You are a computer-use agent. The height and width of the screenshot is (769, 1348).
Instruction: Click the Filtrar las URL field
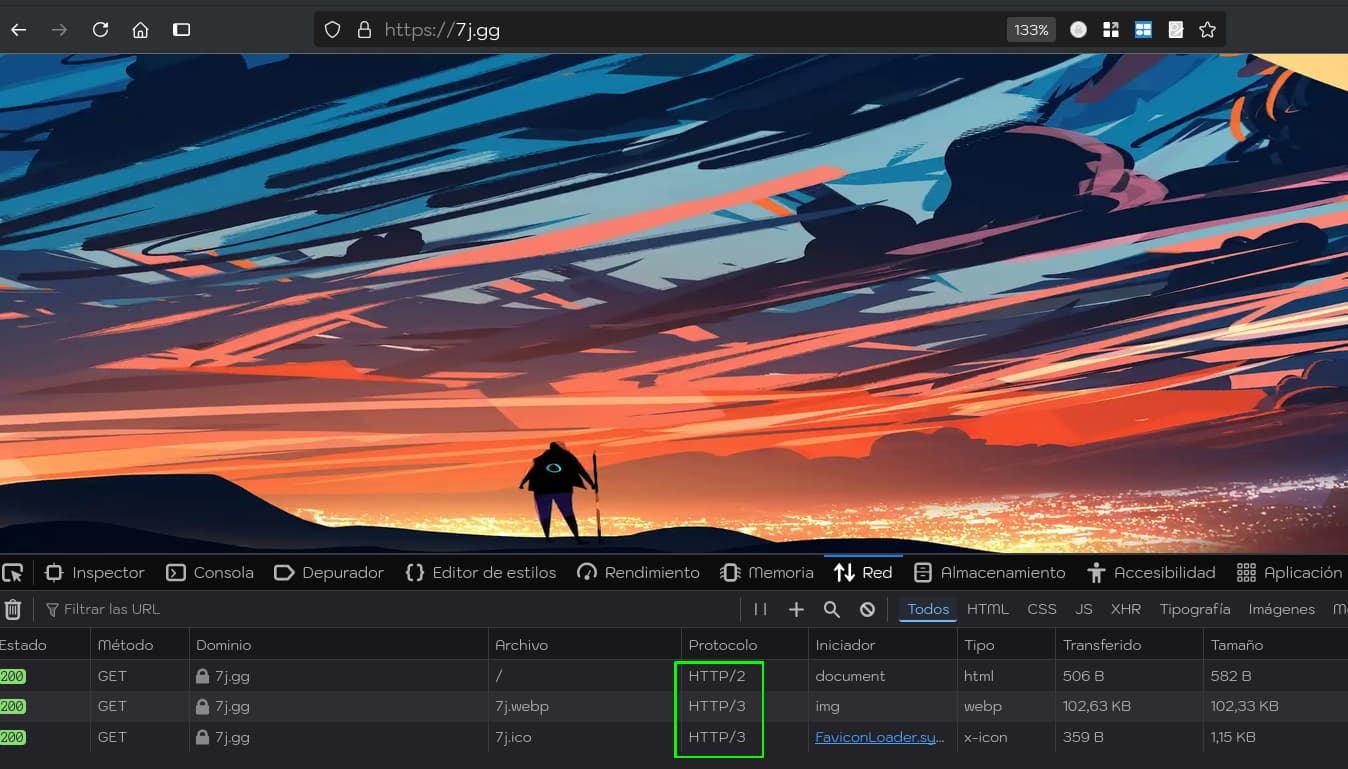click(390, 609)
